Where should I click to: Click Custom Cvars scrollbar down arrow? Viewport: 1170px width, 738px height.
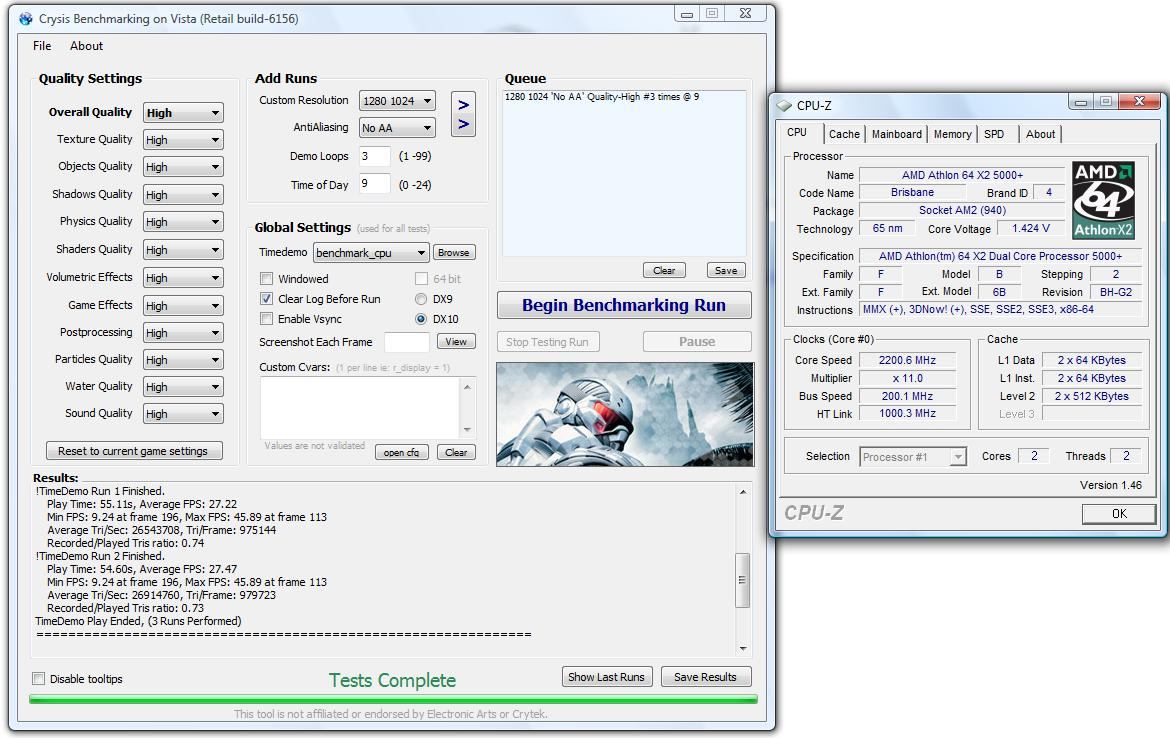[x=468, y=430]
